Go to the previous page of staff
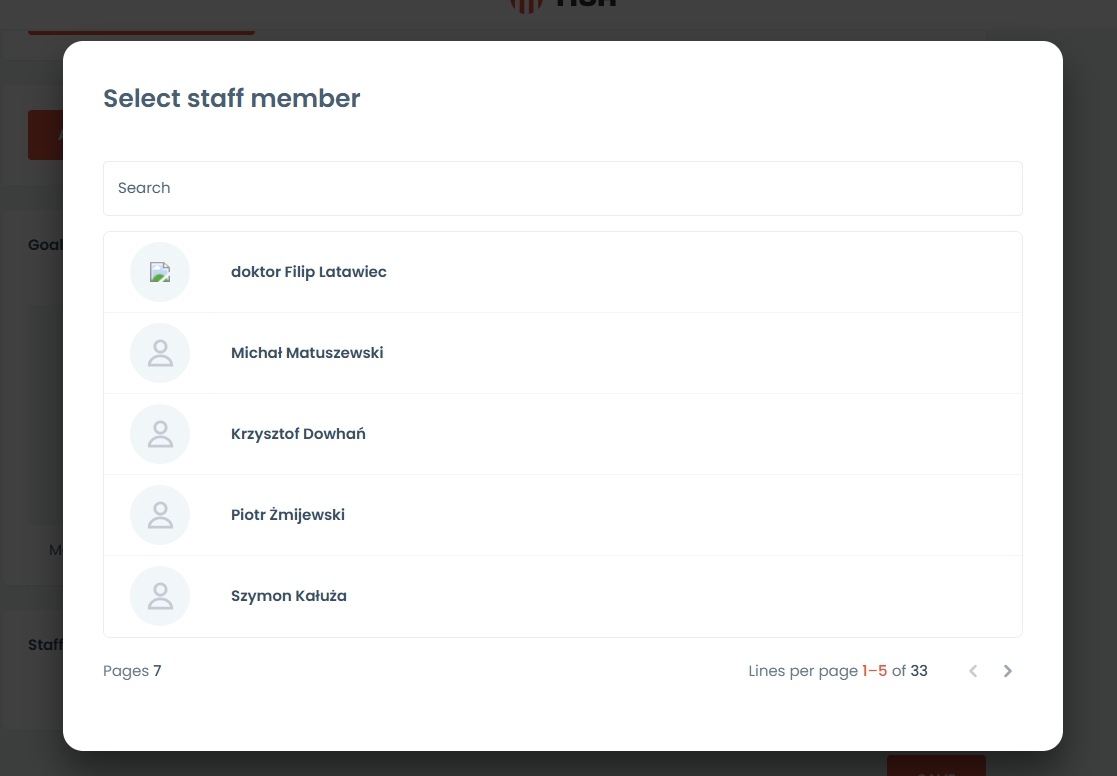The image size is (1117, 776). click(x=973, y=671)
